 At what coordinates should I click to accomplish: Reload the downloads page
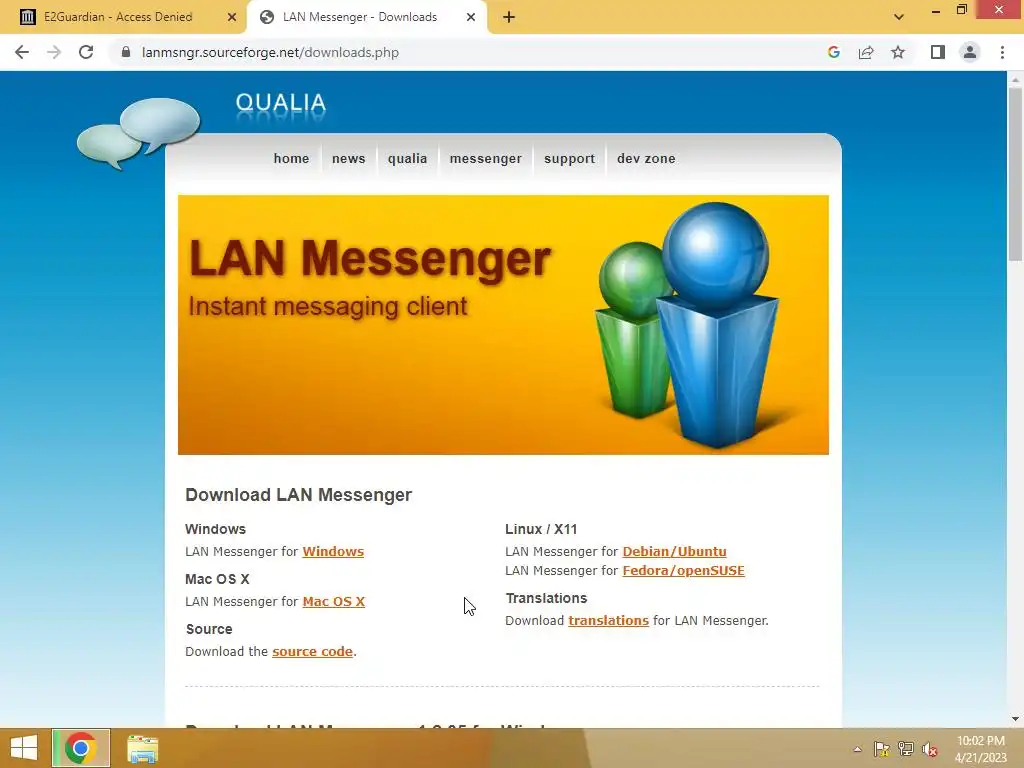(86, 52)
